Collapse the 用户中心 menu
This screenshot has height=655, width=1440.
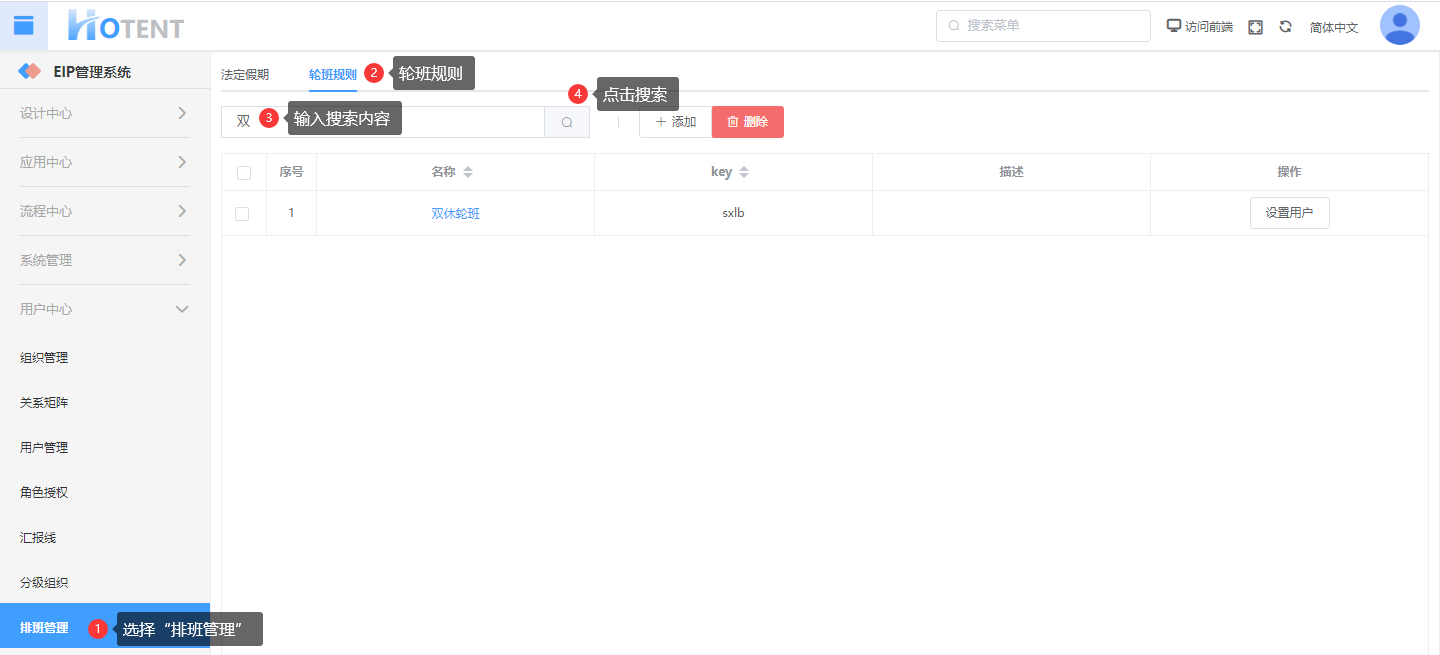pos(105,309)
